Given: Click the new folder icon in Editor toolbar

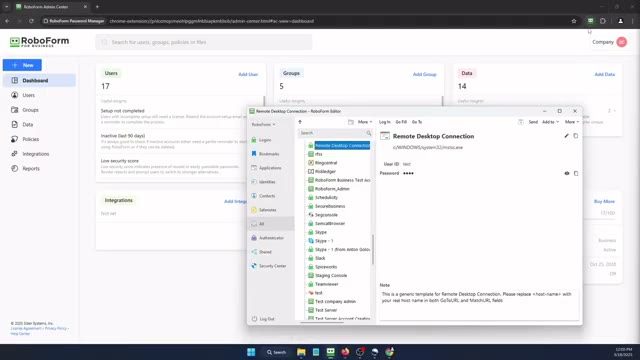Looking at the screenshot, I should tap(351, 122).
